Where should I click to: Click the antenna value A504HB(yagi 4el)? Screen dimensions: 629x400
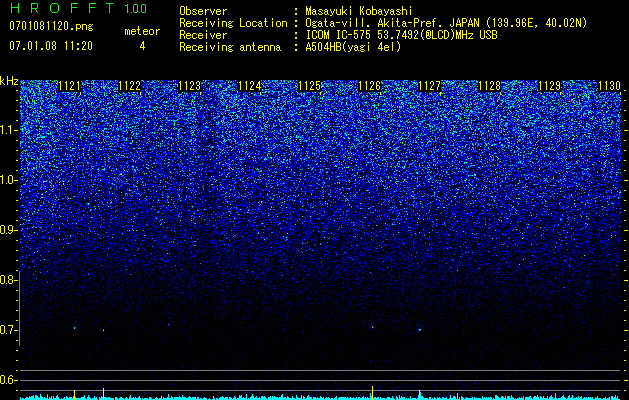[353, 47]
